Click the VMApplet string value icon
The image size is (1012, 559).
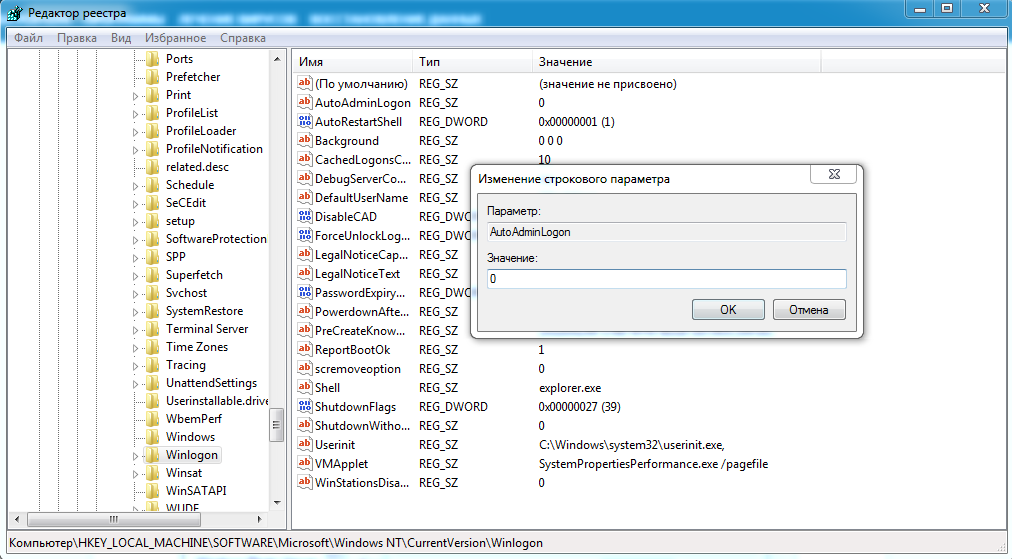(305, 464)
